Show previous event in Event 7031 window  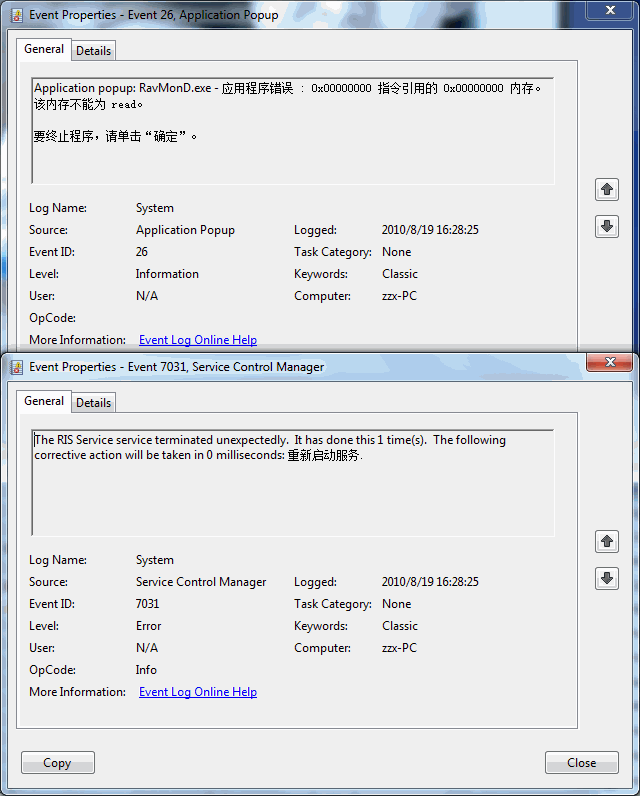point(607,541)
